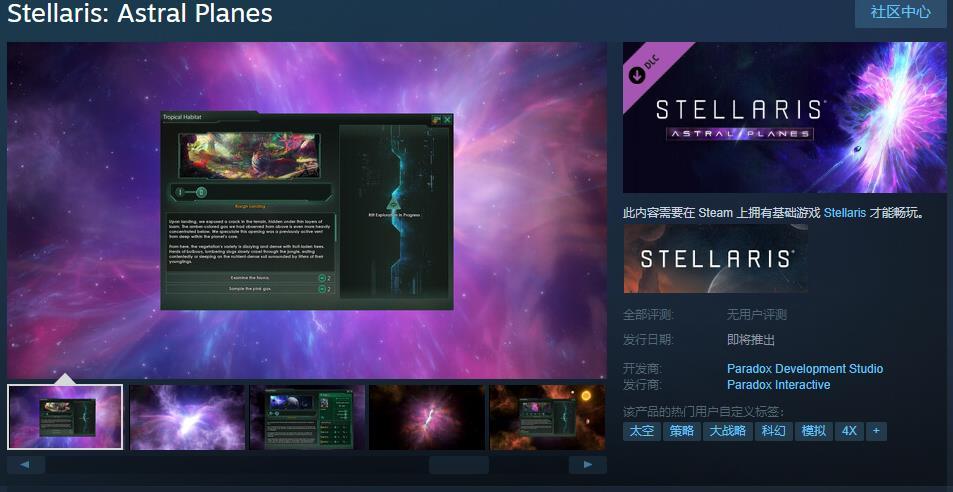Screen dimensions: 953x492
Task: Select the 太空 tag
Action: click(x=642, y=431)
